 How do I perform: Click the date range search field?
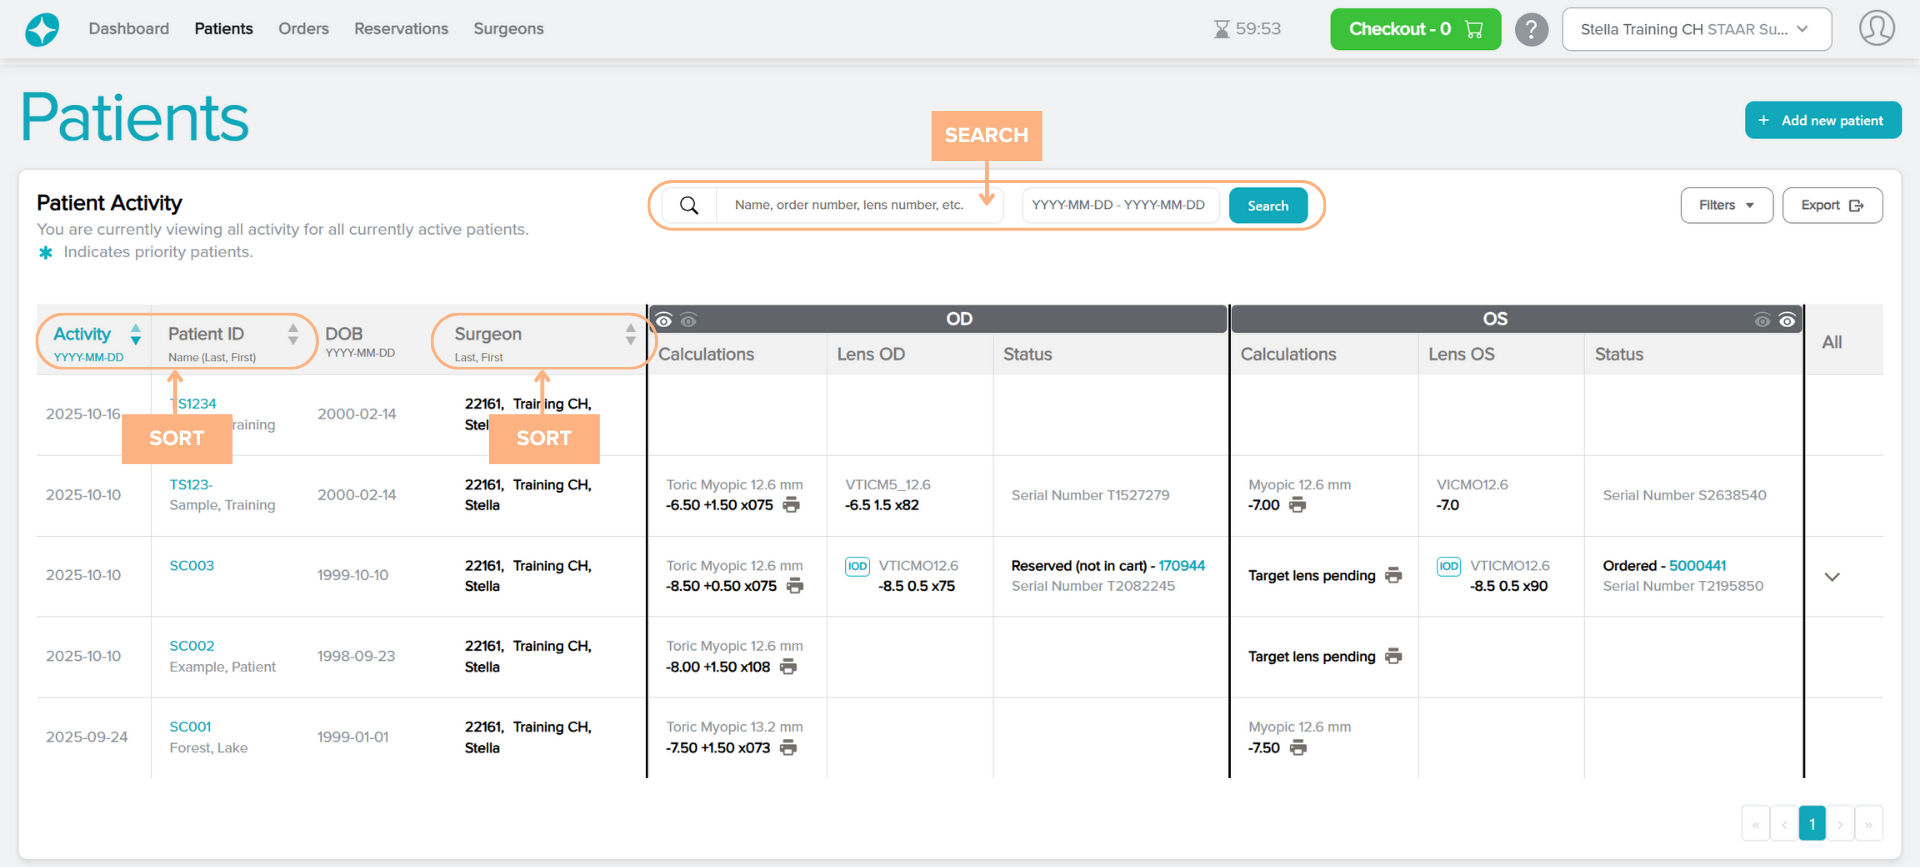tap(1118, 205)
